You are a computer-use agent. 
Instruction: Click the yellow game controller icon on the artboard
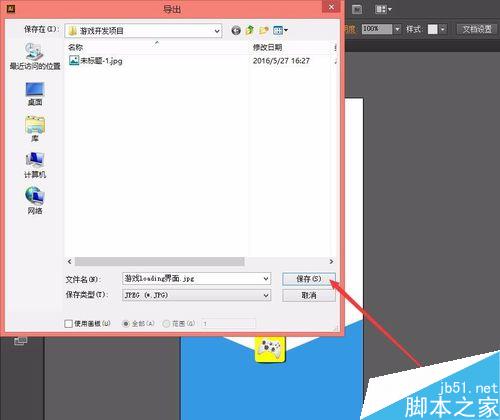pyautogui.click(x=271, y=349)
